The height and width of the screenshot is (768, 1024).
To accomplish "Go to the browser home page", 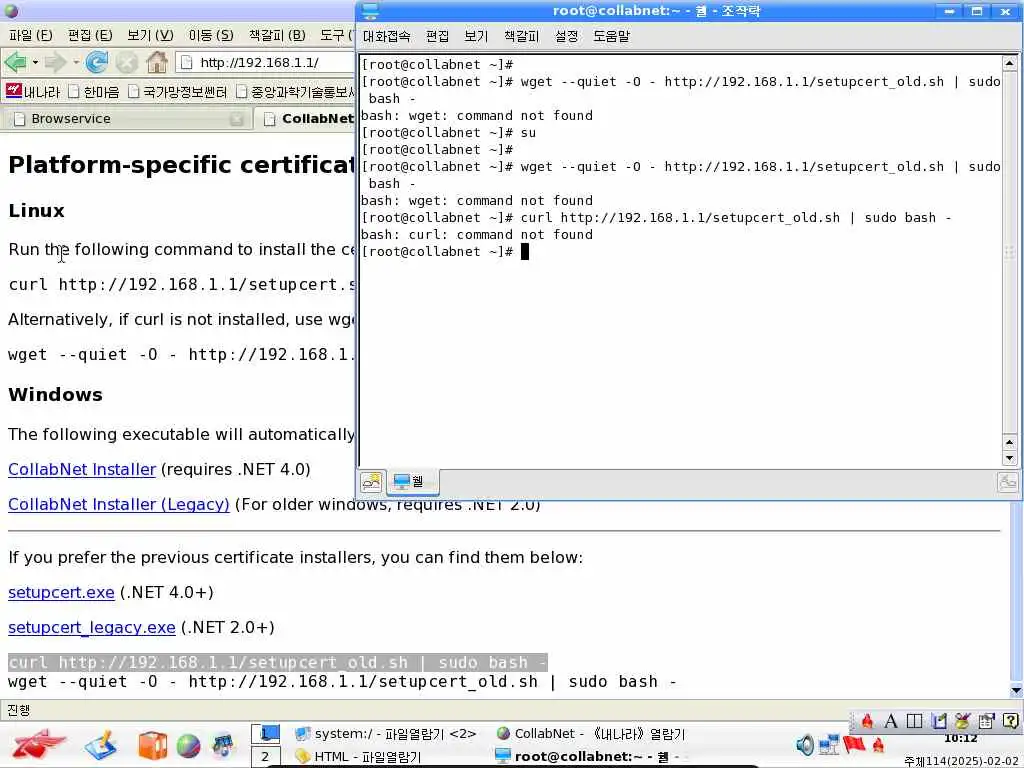I will pyautogui.click(x=157, y=62).
